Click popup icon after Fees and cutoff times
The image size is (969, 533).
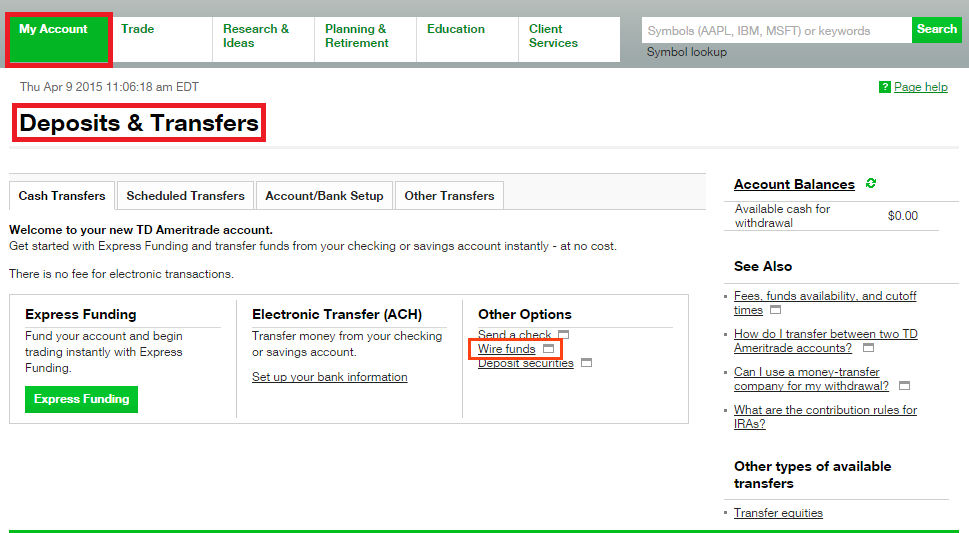tap(776, 310)
